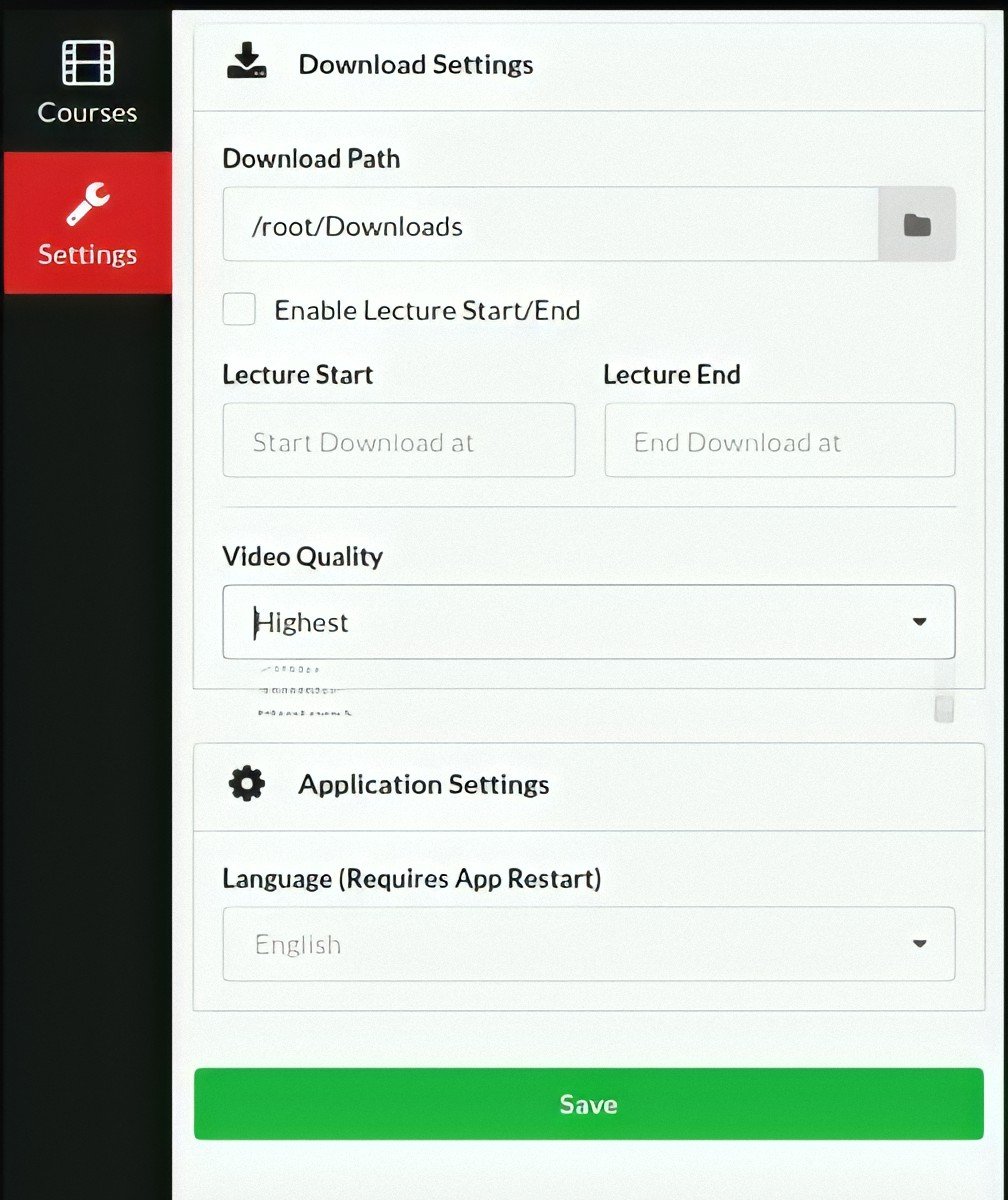Enable the Lecture Start/End checkbox
The width and height of the screenshot is (1008, 1200).
pyautogui.click(x=238, y=310)
